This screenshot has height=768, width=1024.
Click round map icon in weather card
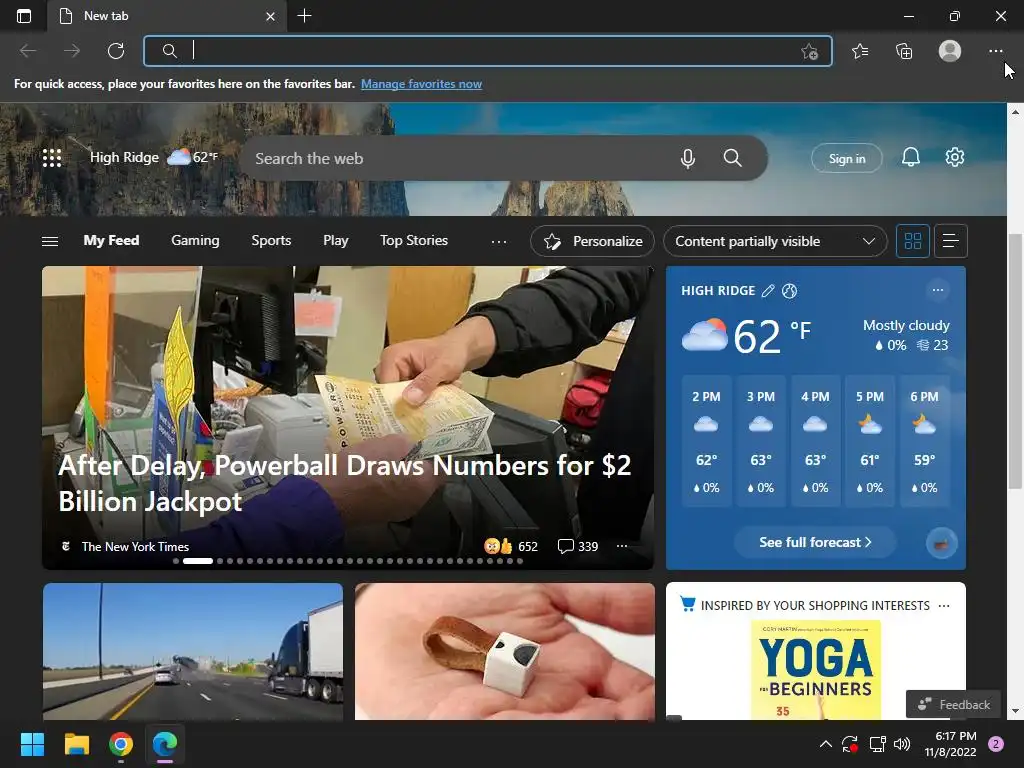pos(941,543)
